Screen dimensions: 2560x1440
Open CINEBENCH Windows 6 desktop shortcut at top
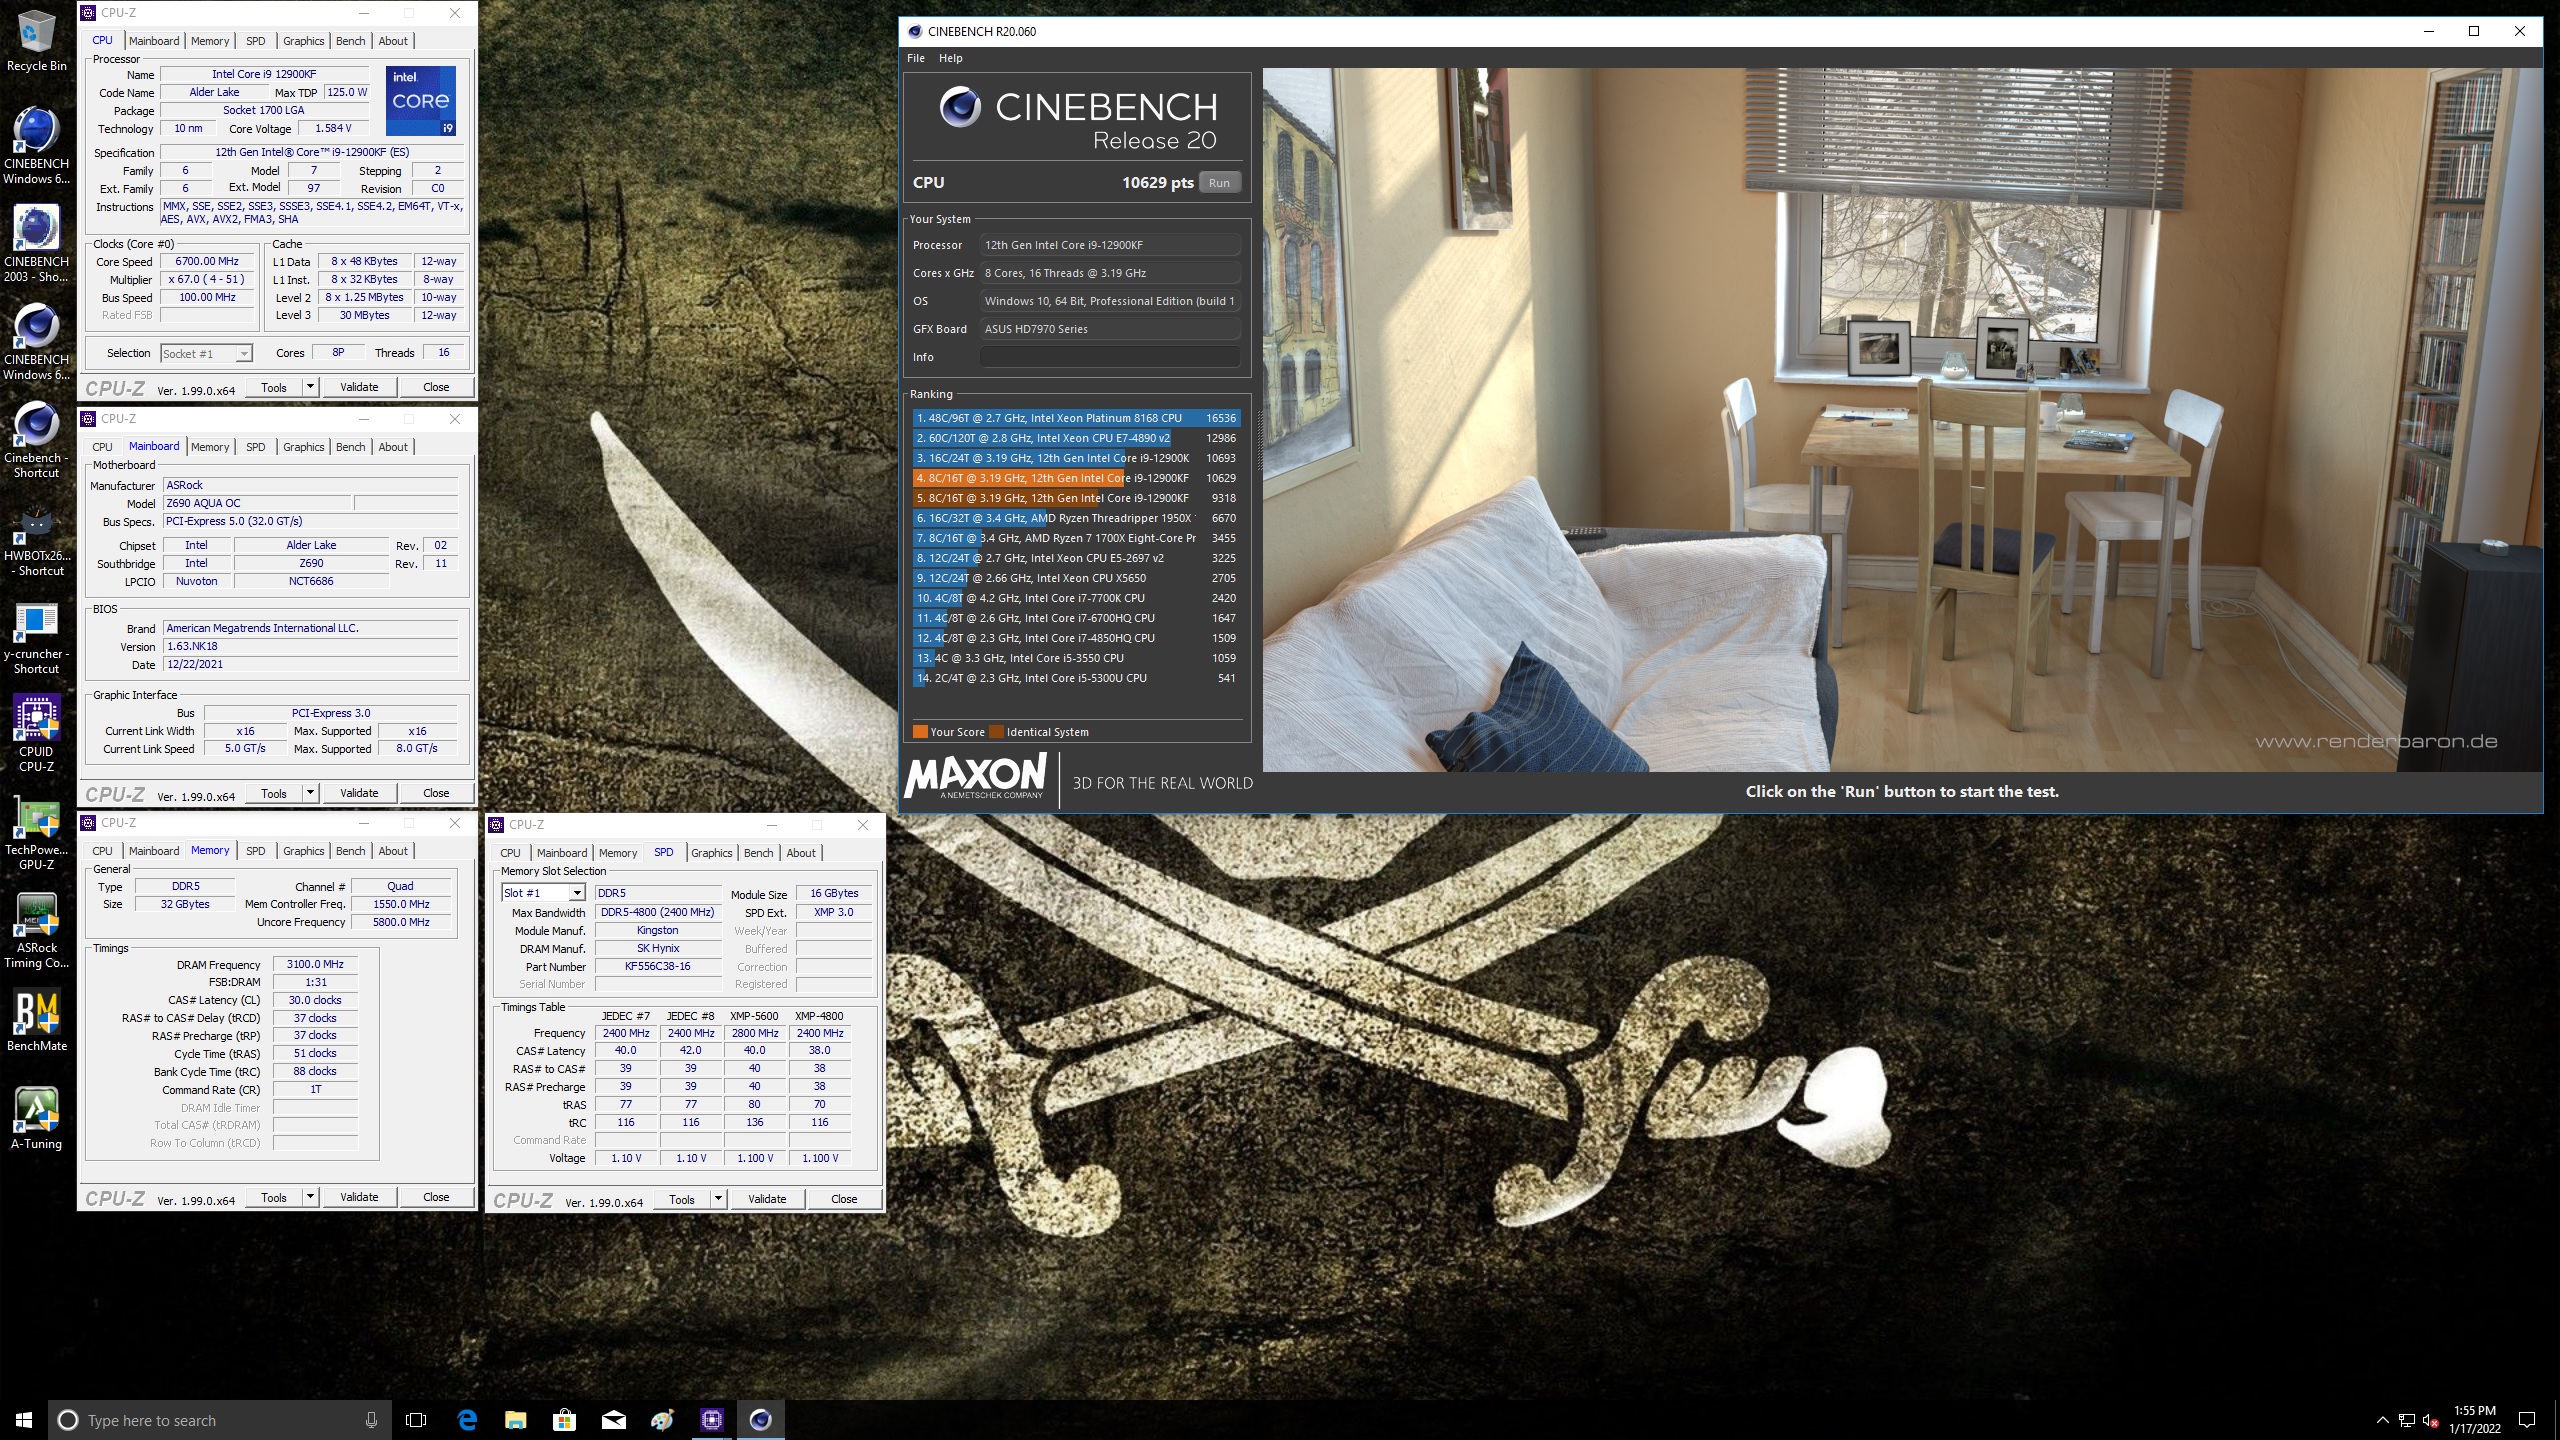tap(37, 146)
